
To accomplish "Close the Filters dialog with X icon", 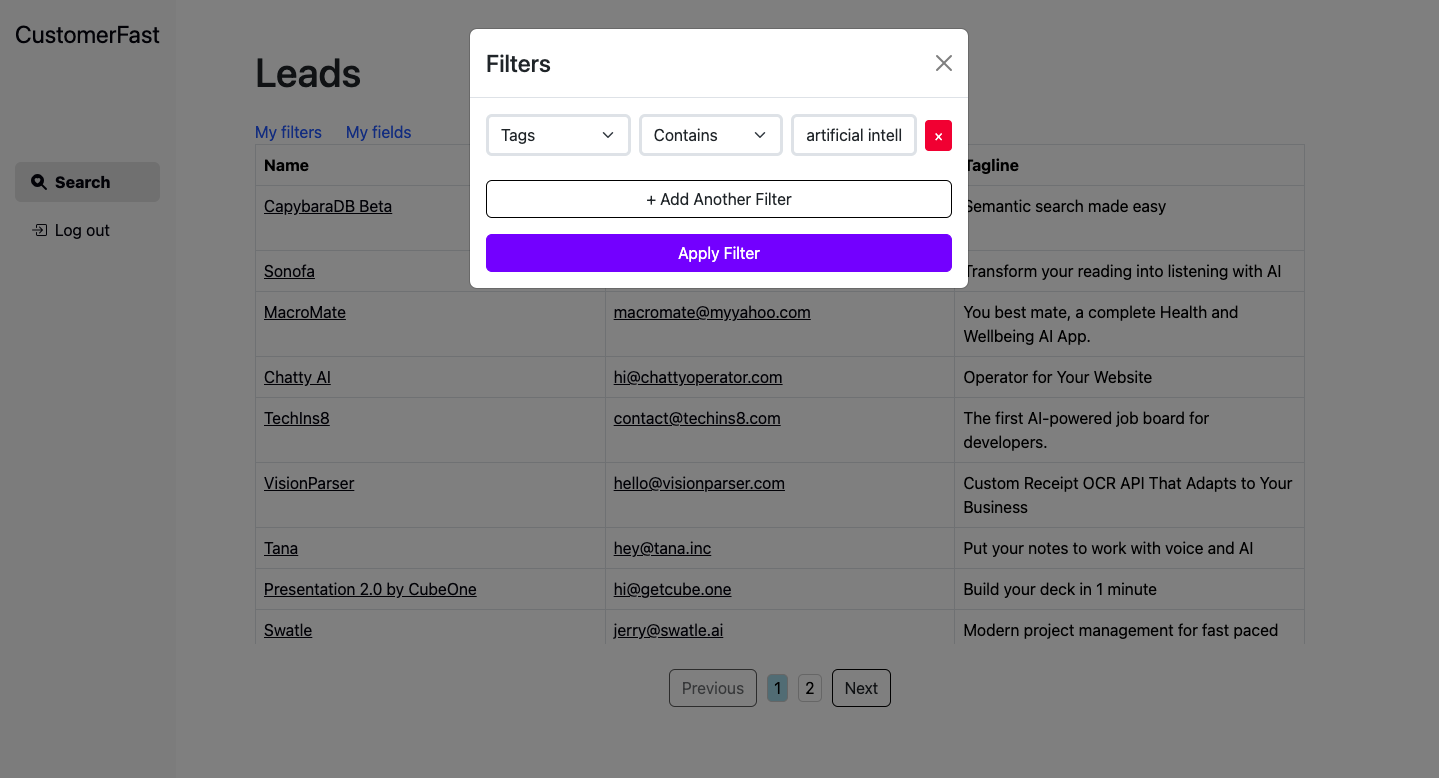I will point(943,63).
